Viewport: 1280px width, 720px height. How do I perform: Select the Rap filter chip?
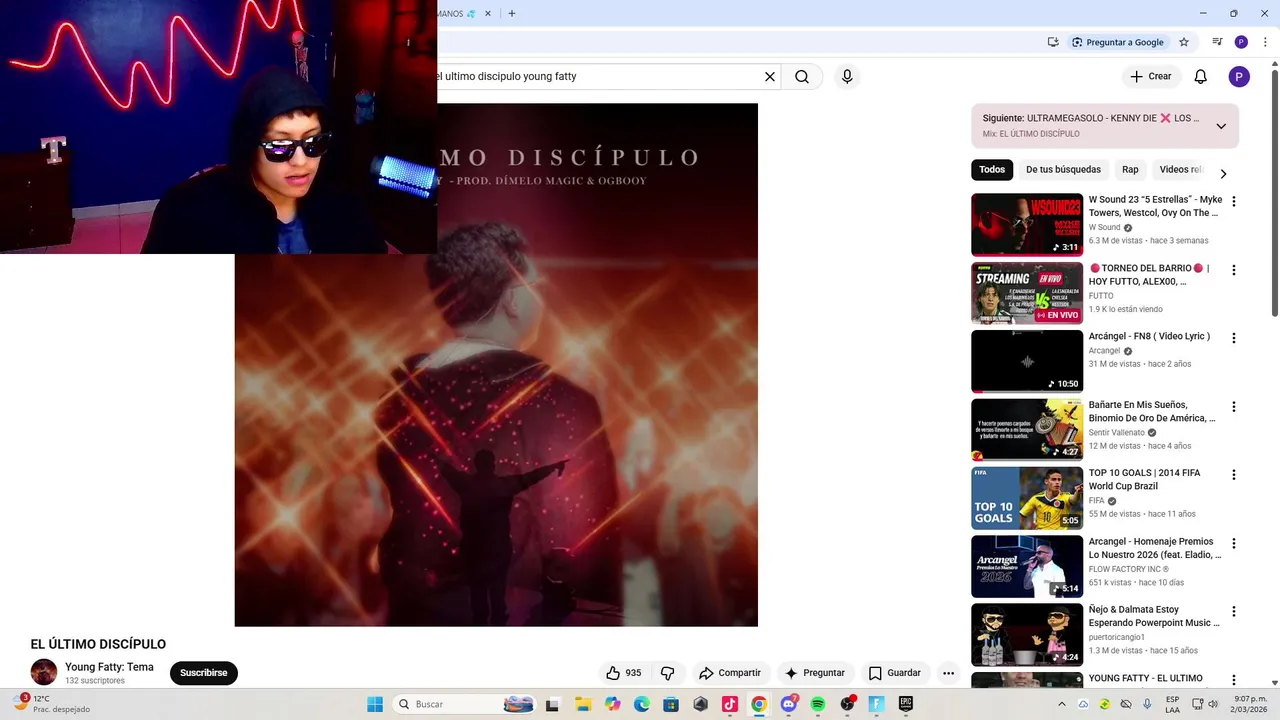tap(1130, 170)
